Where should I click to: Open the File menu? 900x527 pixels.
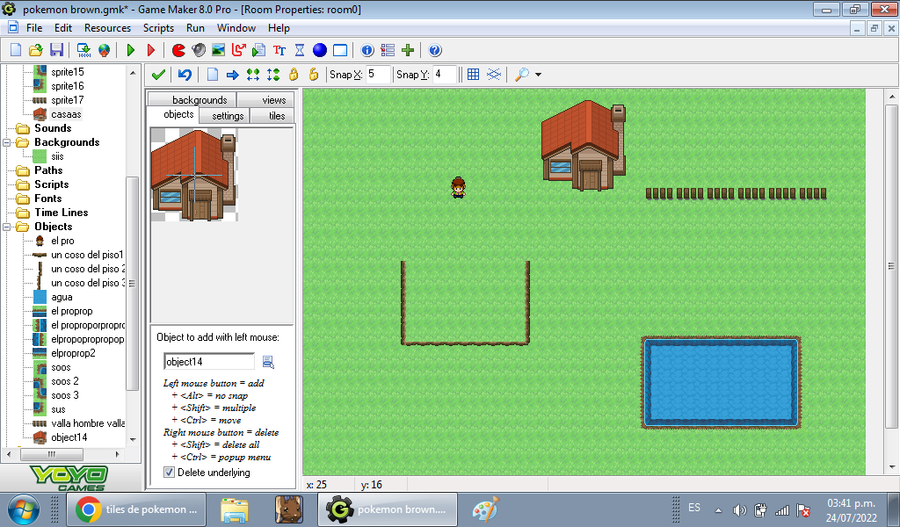(34, 28)
